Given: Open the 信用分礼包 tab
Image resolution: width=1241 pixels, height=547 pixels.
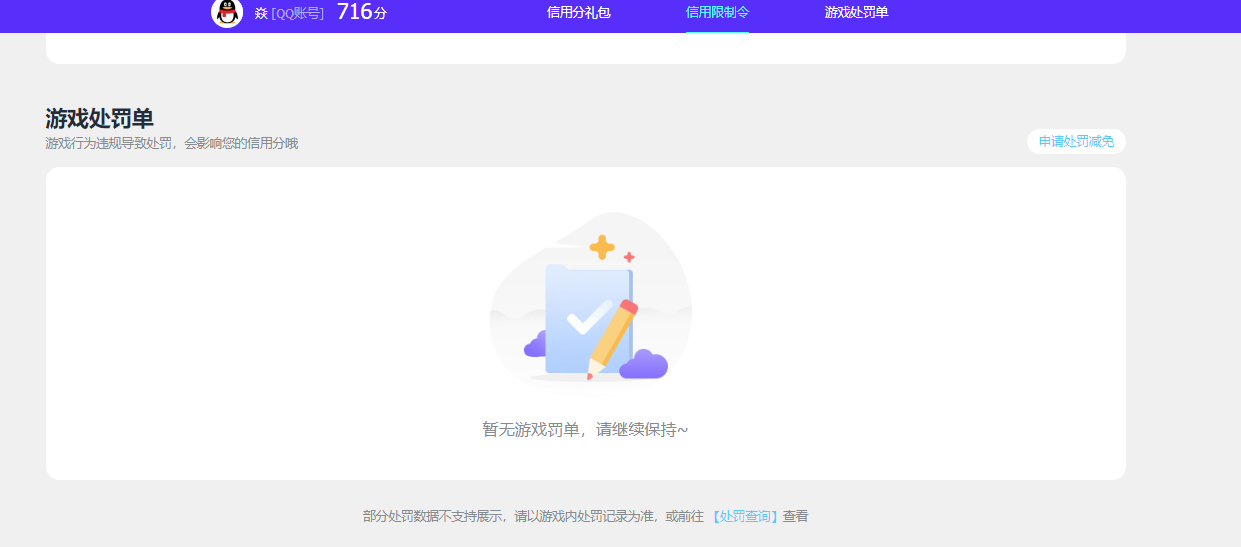Looking at the screenshot, I should coord(578,13).
